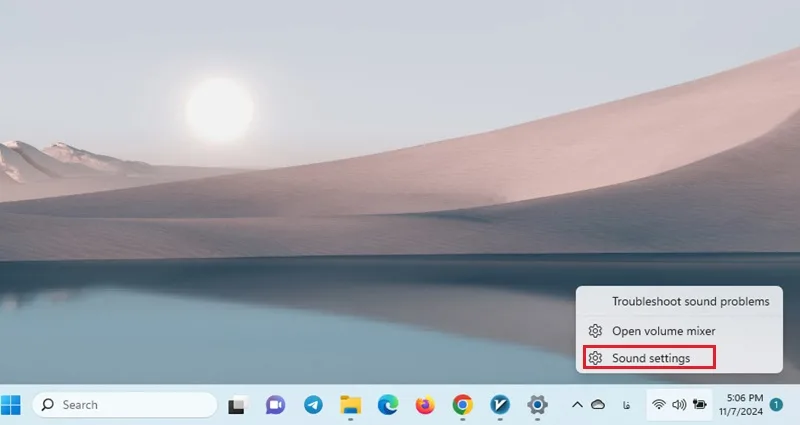Open the clock and date flyout
Viewport: 800px width, 425px height.
pos(742,405)
